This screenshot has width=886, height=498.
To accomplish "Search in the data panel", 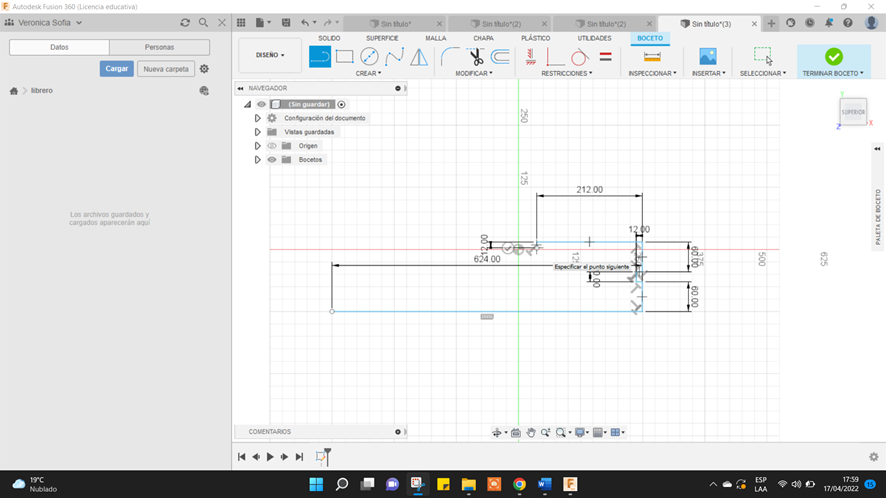I will 203,23.
